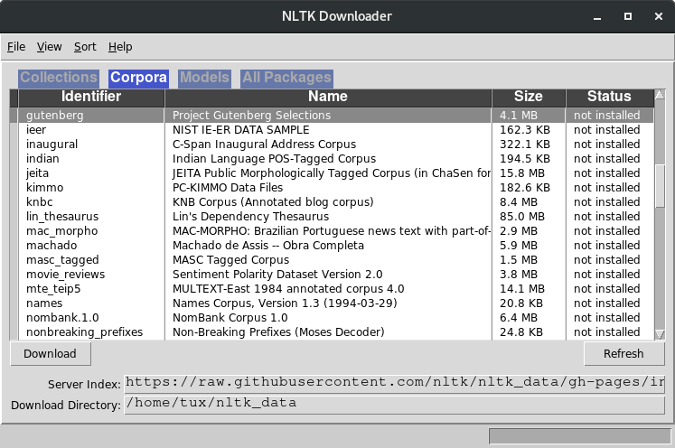Select the machado package
The height and width of the screenshot is (448, 675).
52,245
